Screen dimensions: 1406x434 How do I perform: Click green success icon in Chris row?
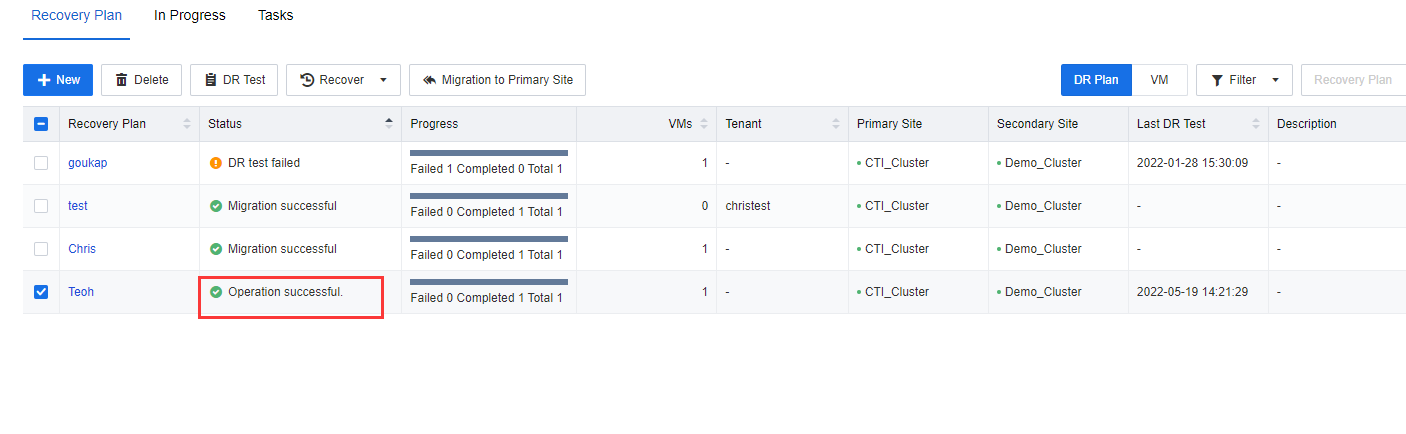(215, 249)
